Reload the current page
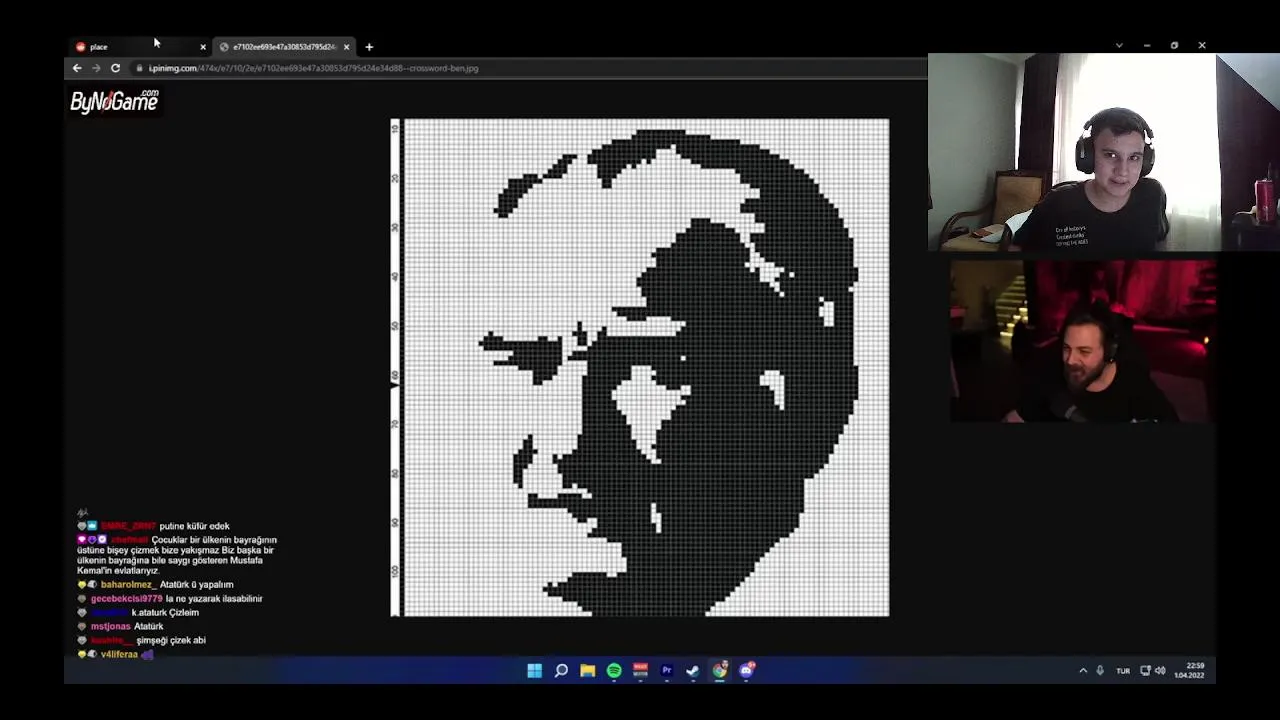The height and width of the screenshot is (720, 1280). (x=115, y=68)
